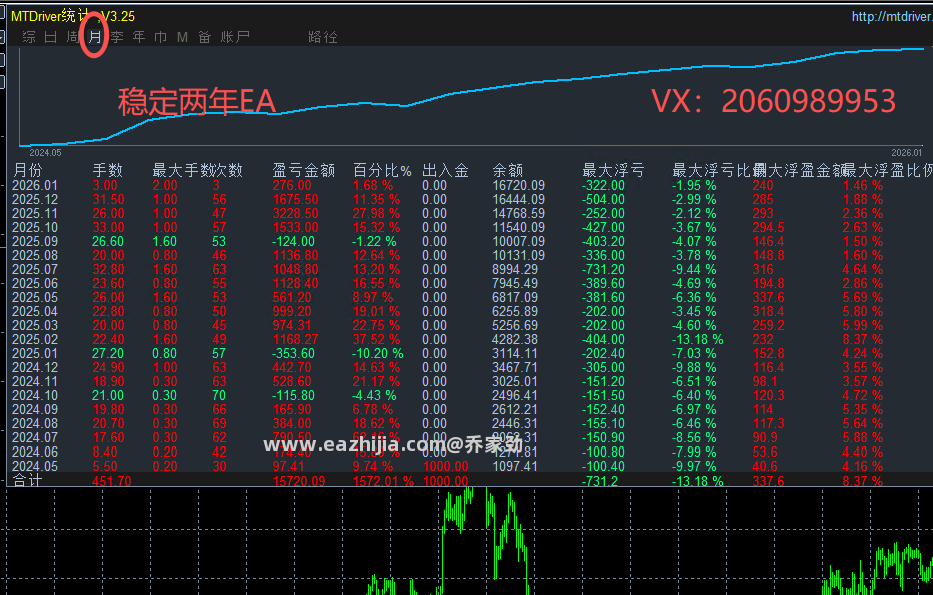The width and height of the screenshot is (933, 595).
Task: Click max floating profit 337.6 in 2025.05 row
Action: (768, 298)
